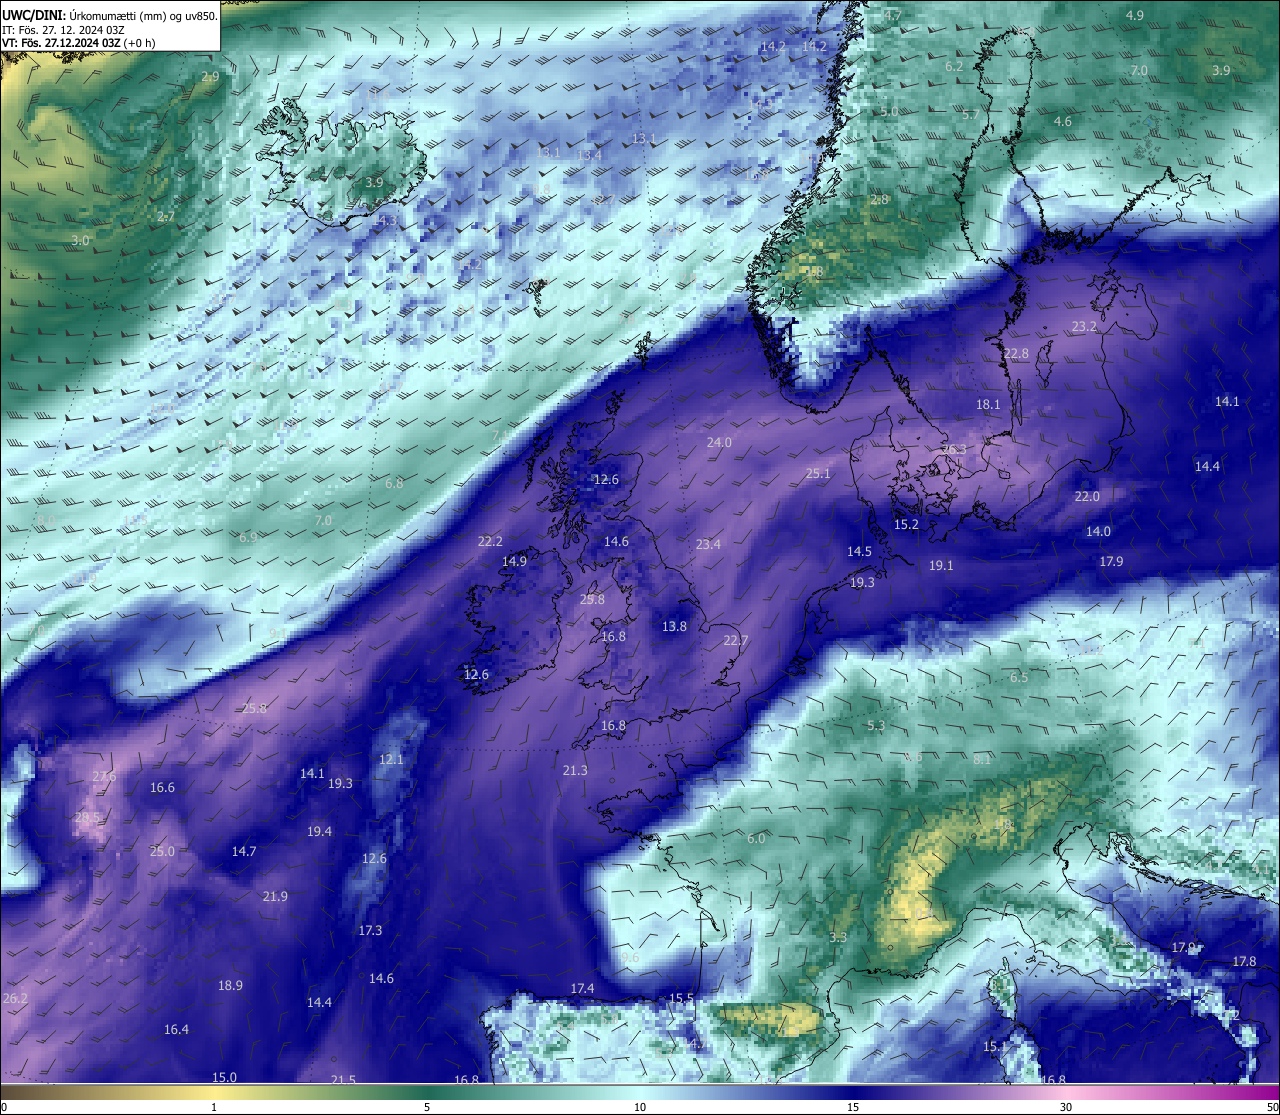Click the 13.8 value on the map

674,627
